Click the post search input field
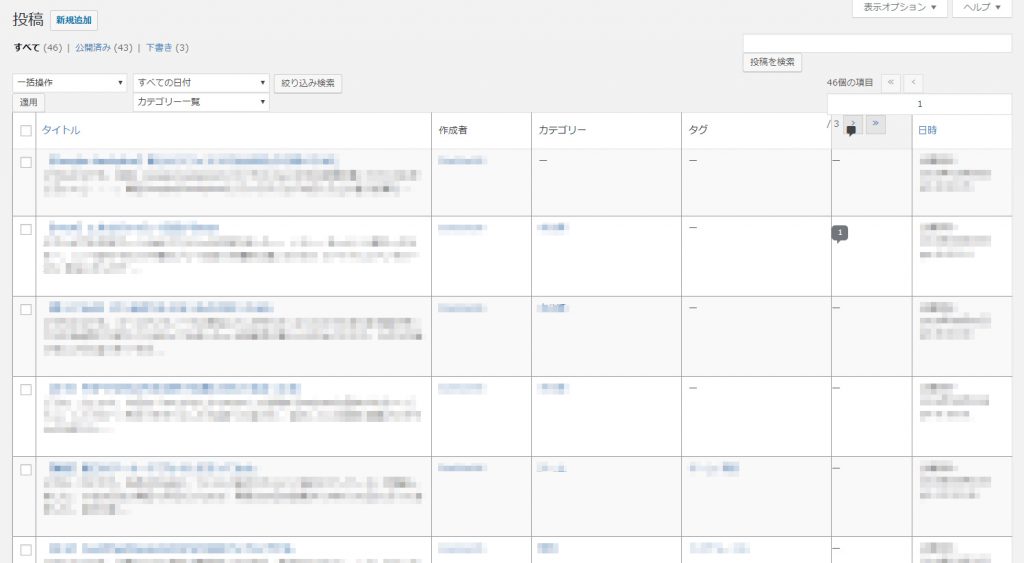Screen dimensions: 1024x563 (877, 43)
